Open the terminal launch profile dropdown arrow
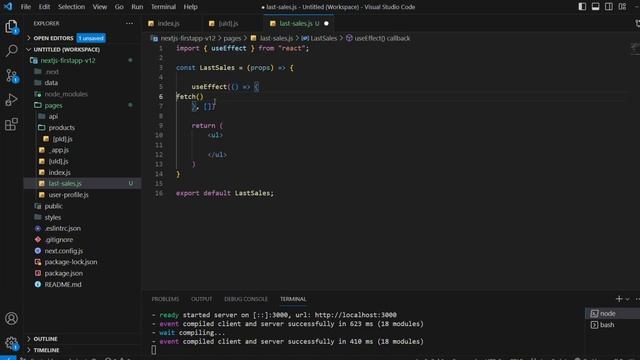Viewport: 640px width, 360px height. click(627, 299)
